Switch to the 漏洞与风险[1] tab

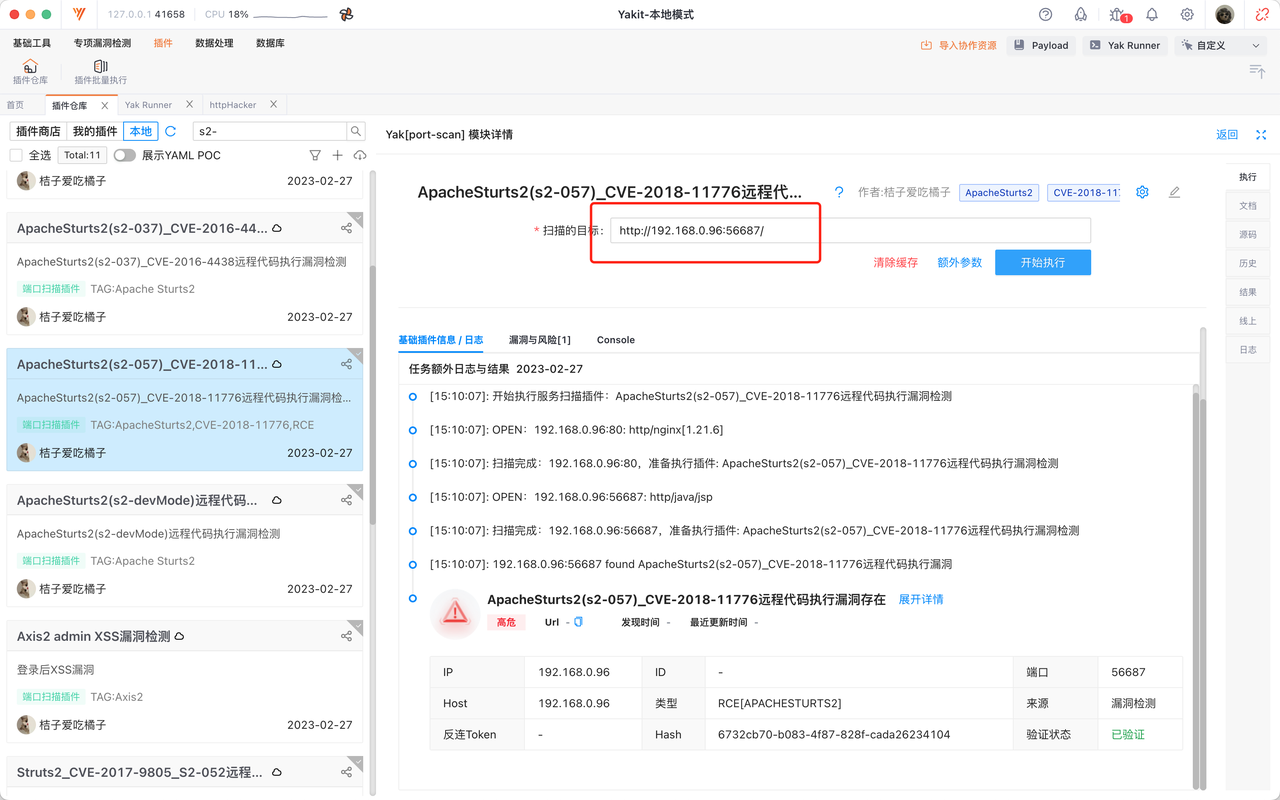point(540,340)
